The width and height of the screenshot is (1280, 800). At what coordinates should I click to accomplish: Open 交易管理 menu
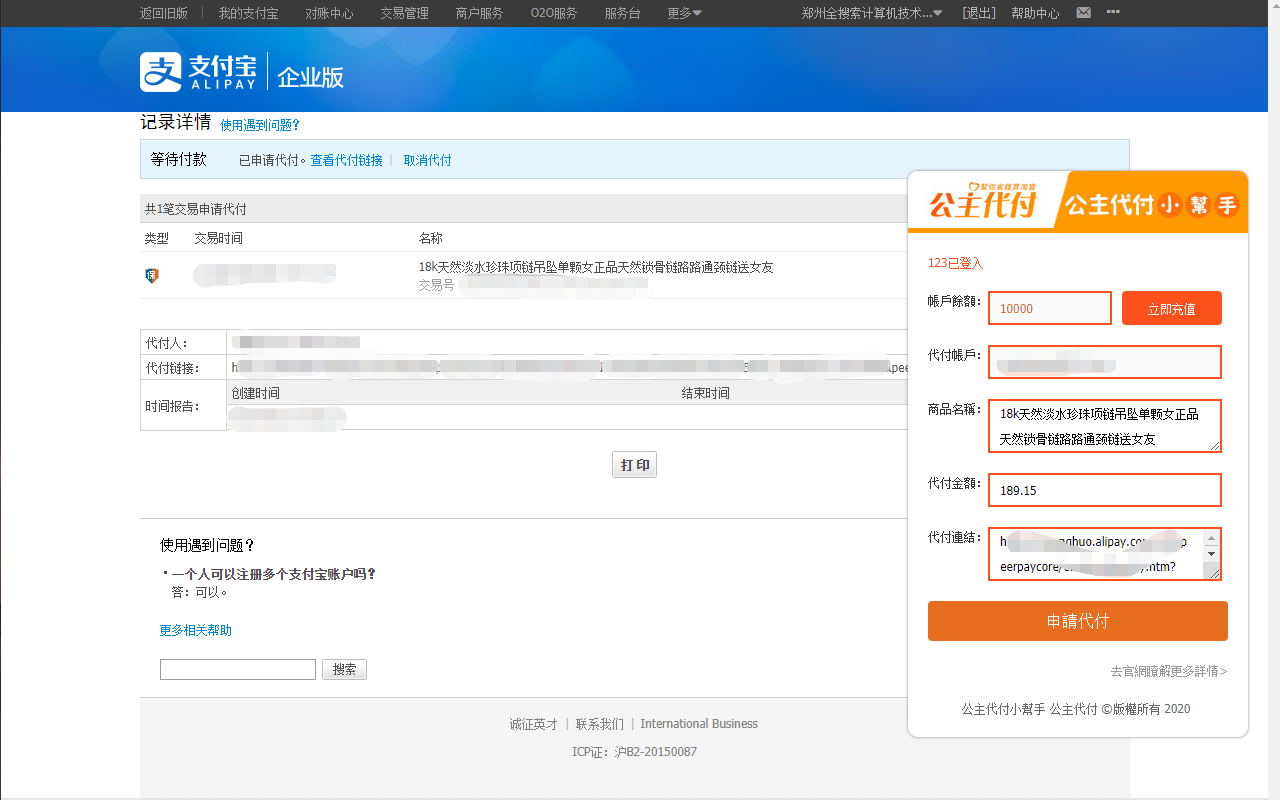coord(404,13)
